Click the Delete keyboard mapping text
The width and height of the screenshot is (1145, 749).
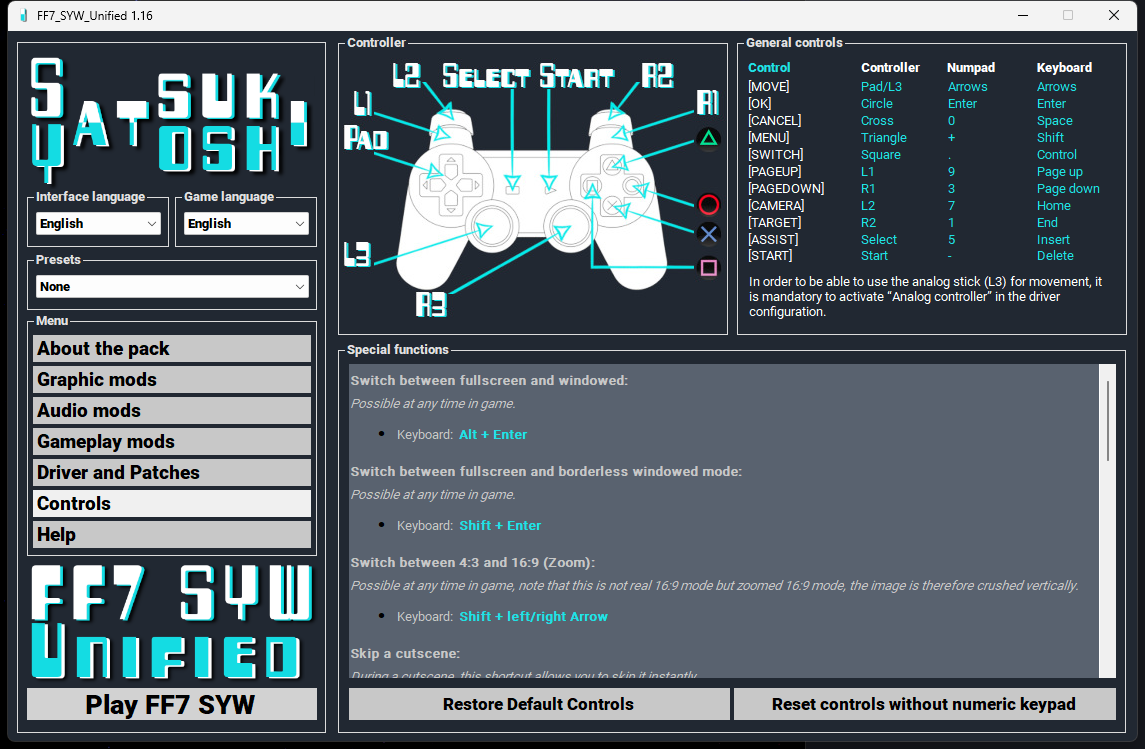[1055, 256]
